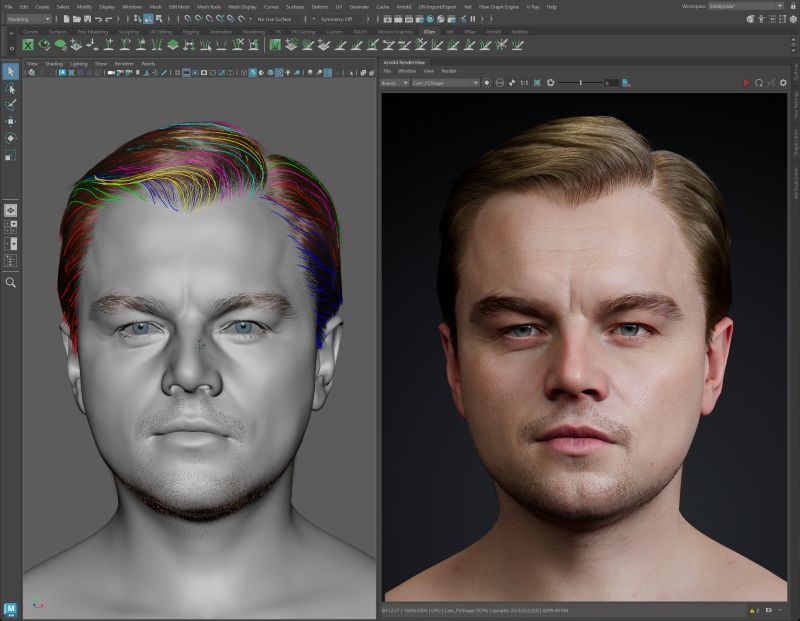Click the solid green grass groom icon
This screenshot has height=621, width=800.
pos(275,45)
